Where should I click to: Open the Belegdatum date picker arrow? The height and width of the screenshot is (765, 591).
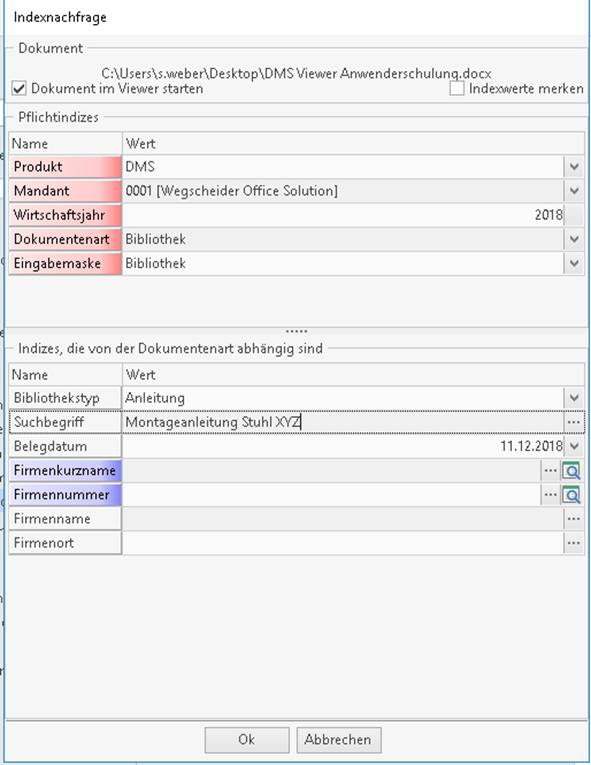574,446
